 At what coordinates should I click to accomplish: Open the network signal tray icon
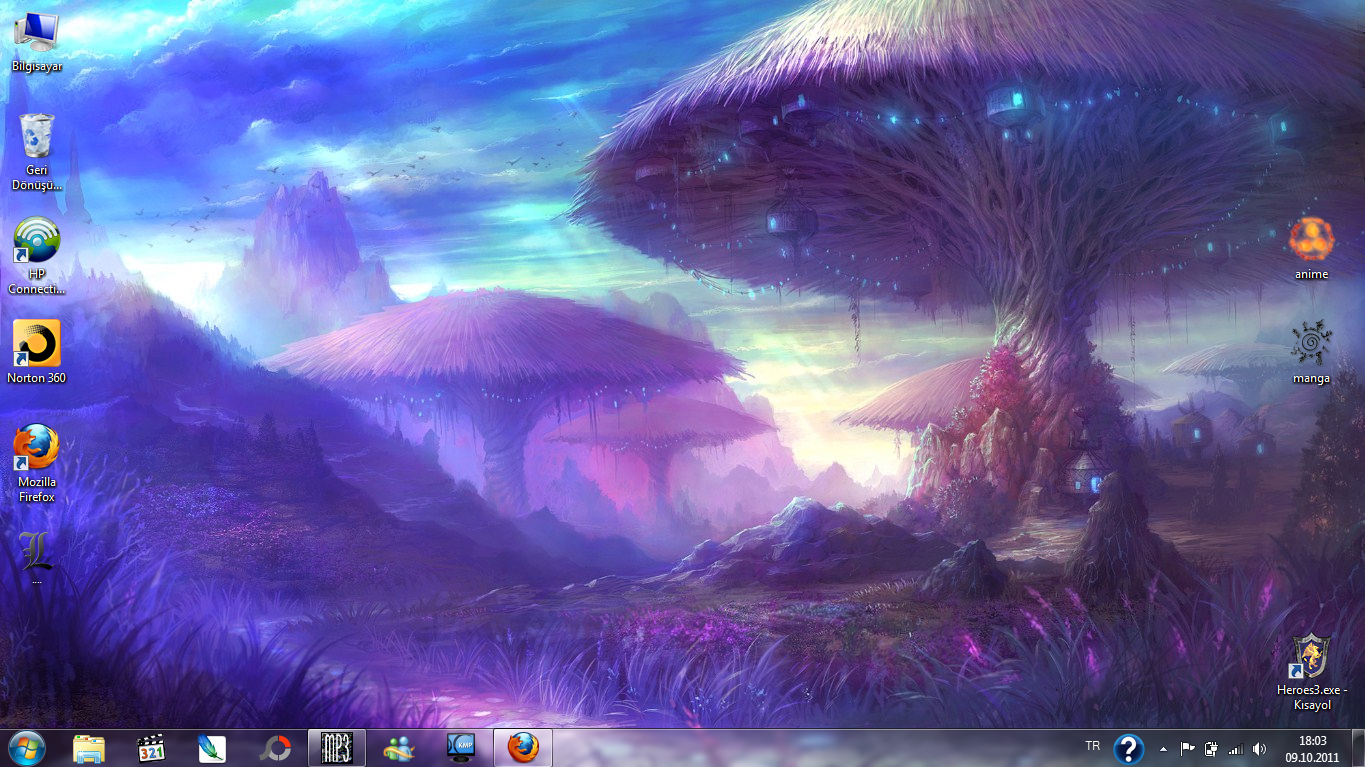(x=1236, y=748)
